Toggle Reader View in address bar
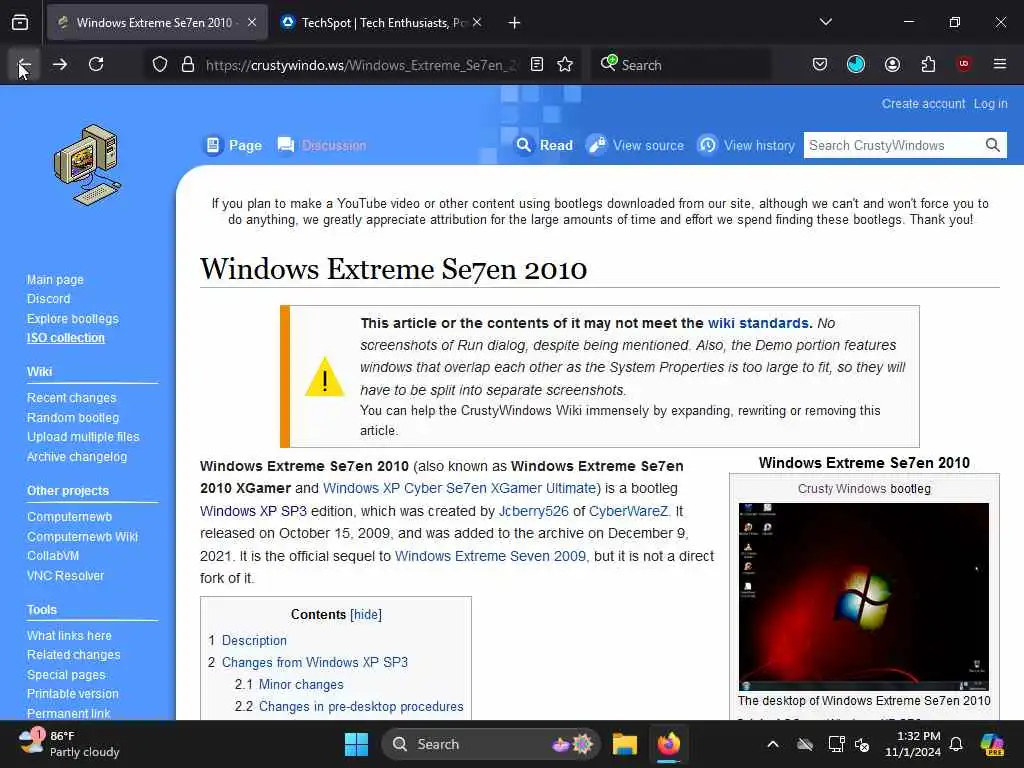The width and height of the screenshot is (1024, 768). [x=537, y=65]
